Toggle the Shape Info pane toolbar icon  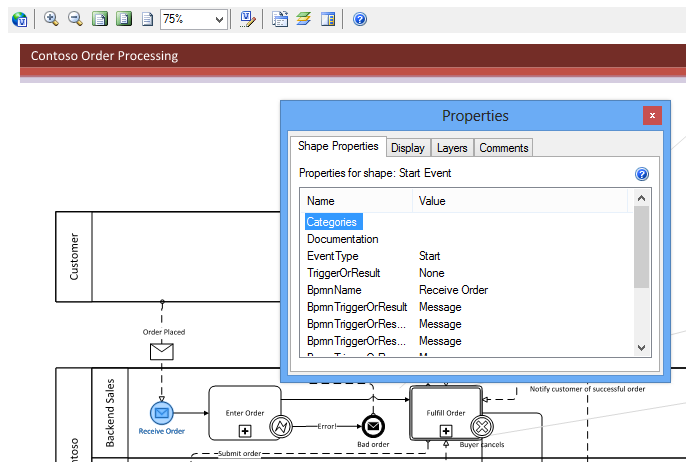pyautogui.click(x=328, y=19)
